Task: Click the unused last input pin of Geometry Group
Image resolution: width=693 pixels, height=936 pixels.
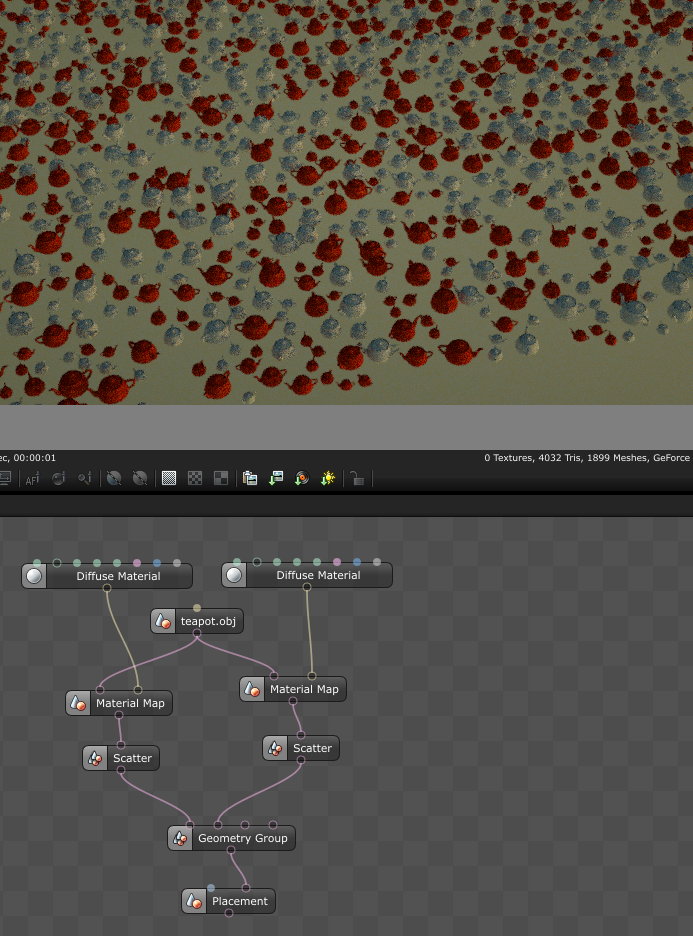Action: pos(273,825)
